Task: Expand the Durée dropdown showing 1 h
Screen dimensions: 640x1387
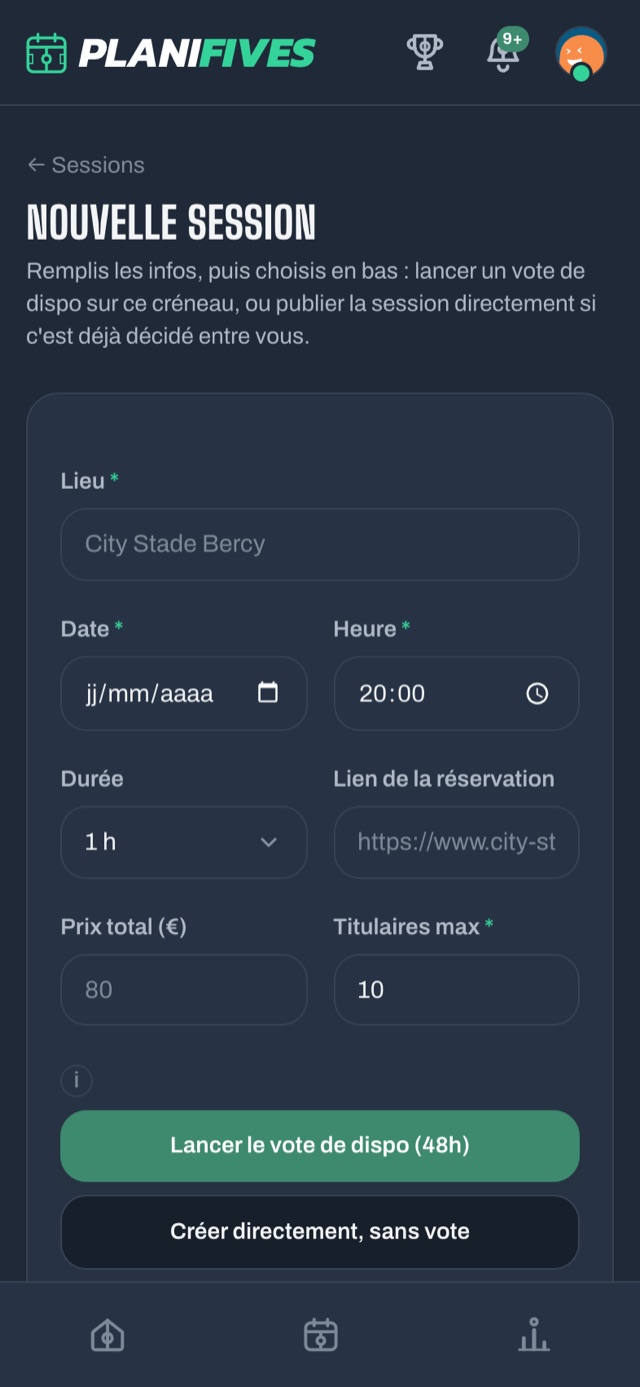Action: [184, 842]
